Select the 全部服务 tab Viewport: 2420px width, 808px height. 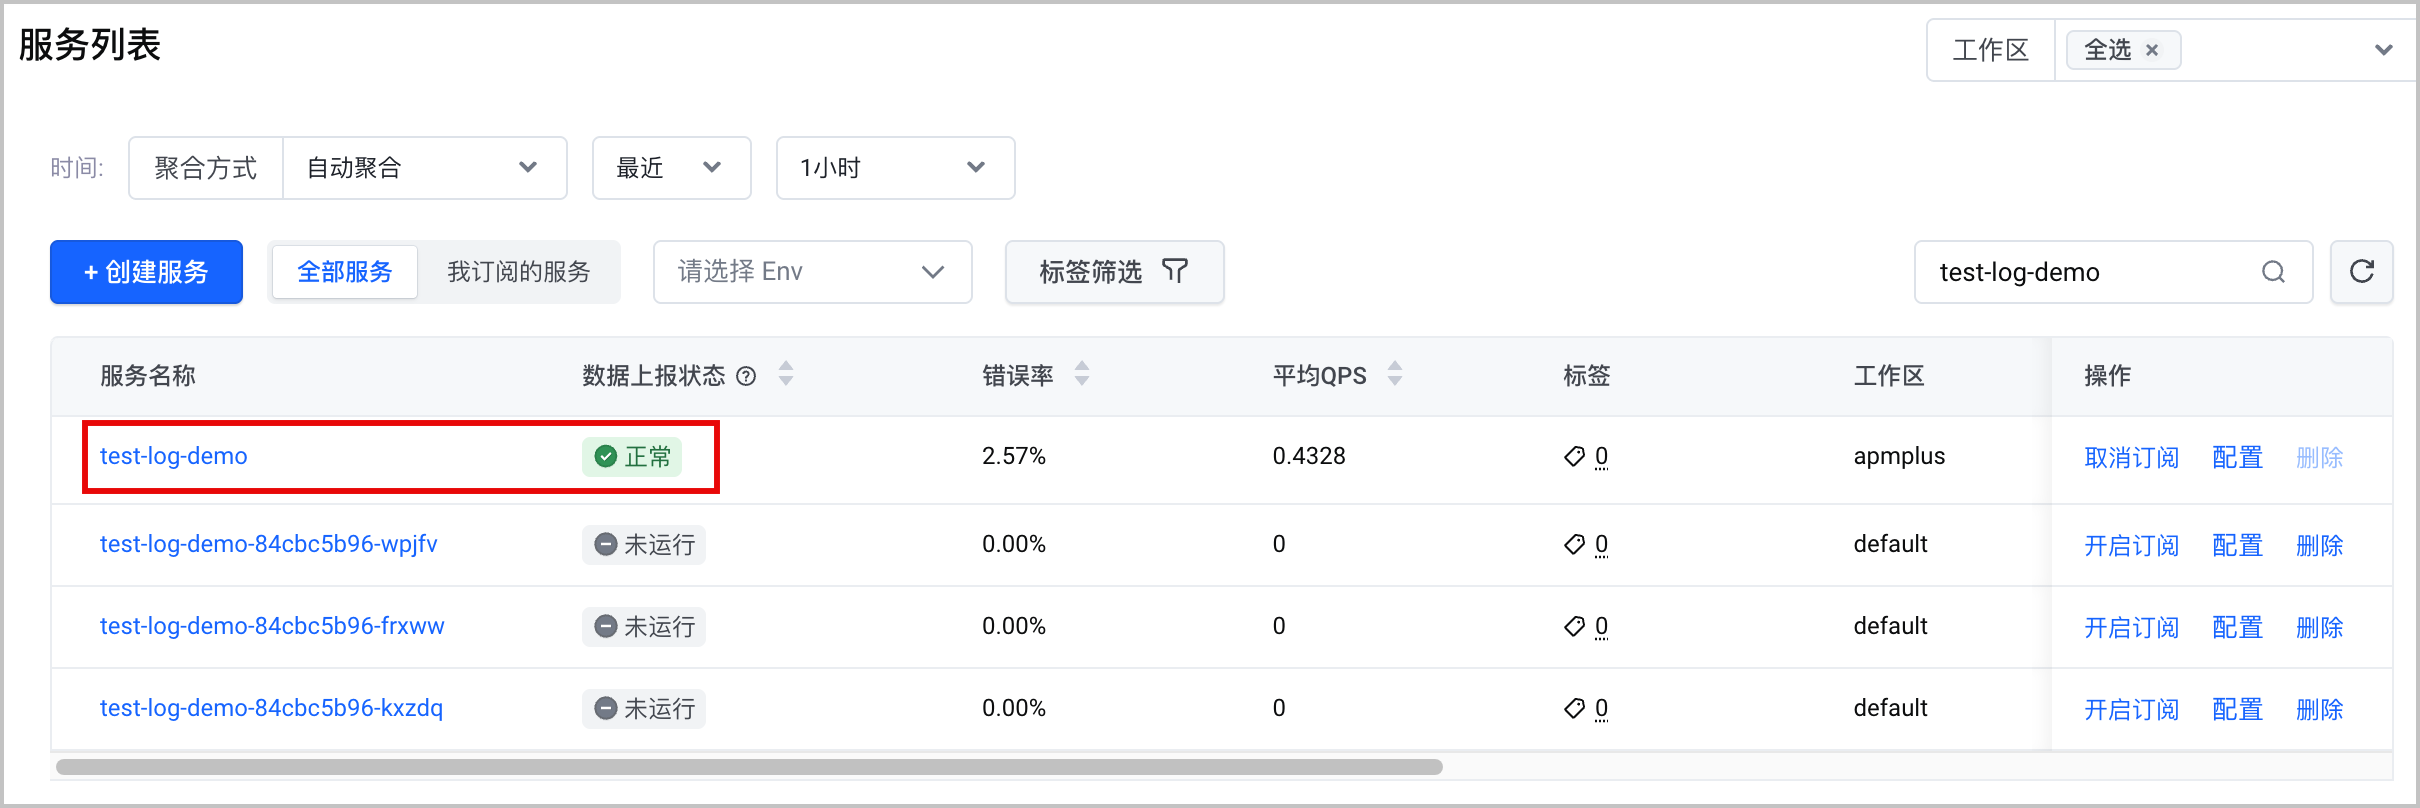[345, 272]
